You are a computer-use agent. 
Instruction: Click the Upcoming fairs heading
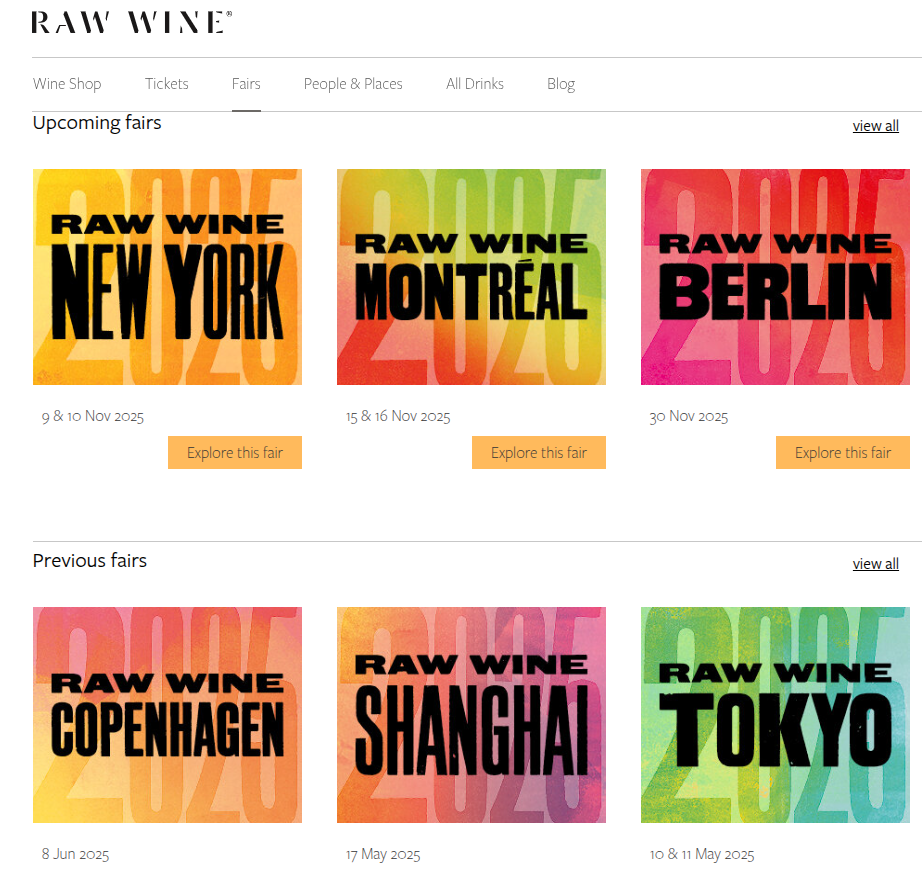point(97,123)
